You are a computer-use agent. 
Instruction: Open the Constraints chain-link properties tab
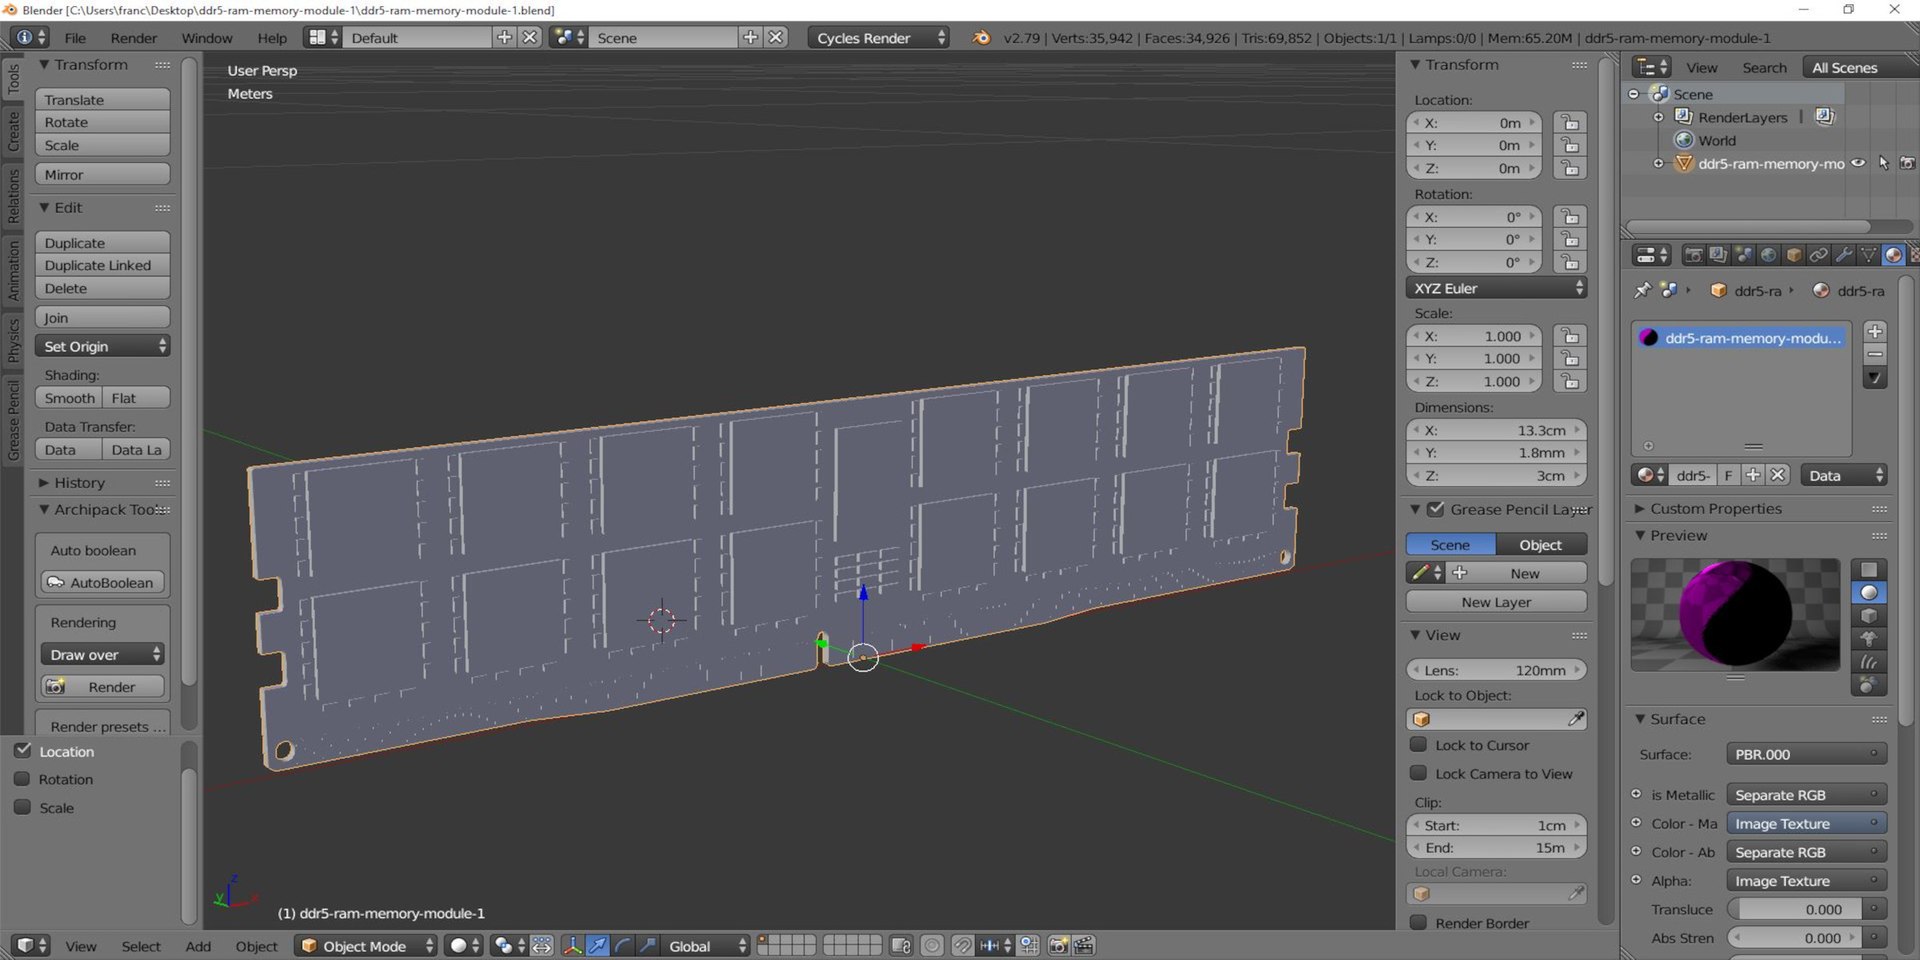click(x=1818, y=255)
